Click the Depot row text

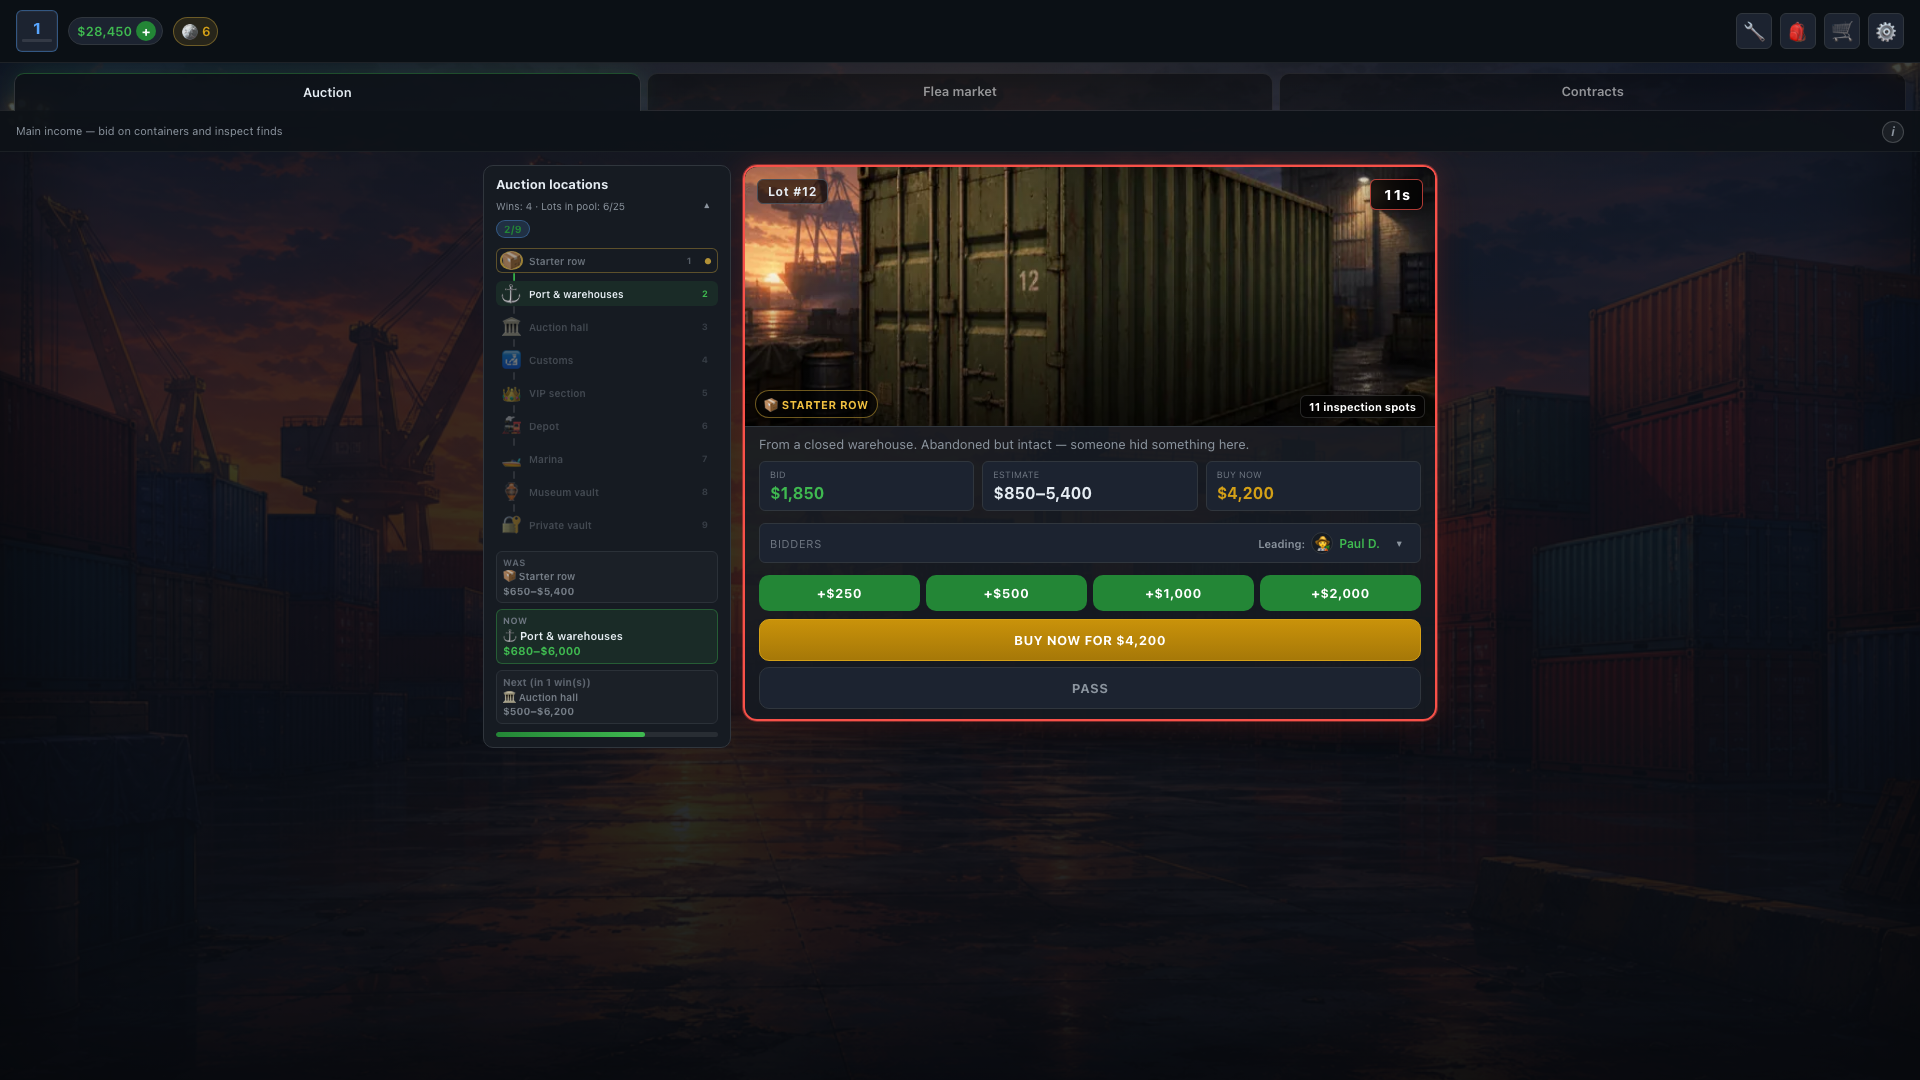click(544, 426)
